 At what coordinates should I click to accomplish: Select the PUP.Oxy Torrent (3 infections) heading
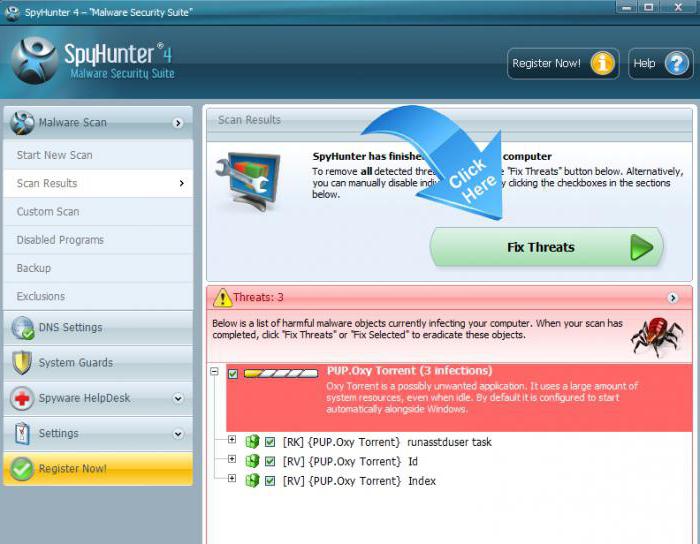click(409, 371)
